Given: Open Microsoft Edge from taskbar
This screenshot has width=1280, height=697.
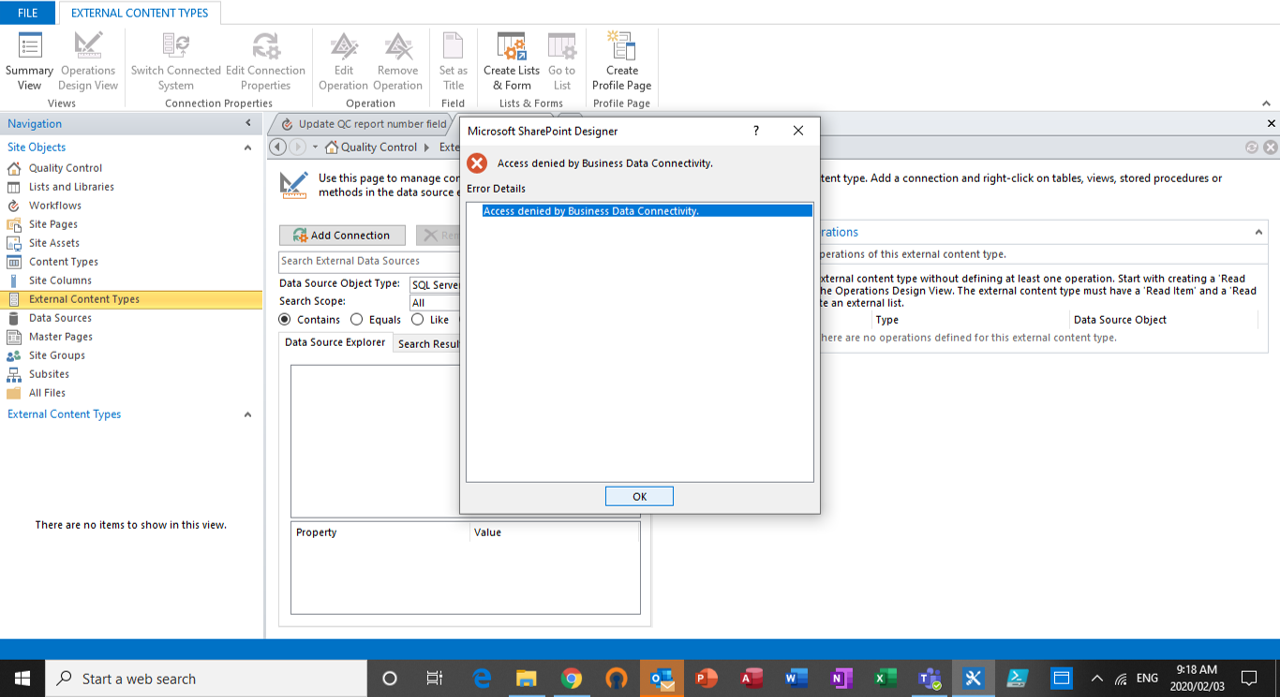Looking at the screenshot, I should coord(481,678).
